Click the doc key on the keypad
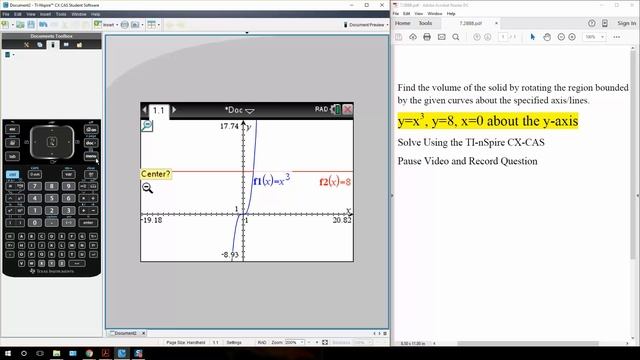Image resolution: width=640 pixels, height=360 pixels. pyautogui.click(x=91, y=143)
